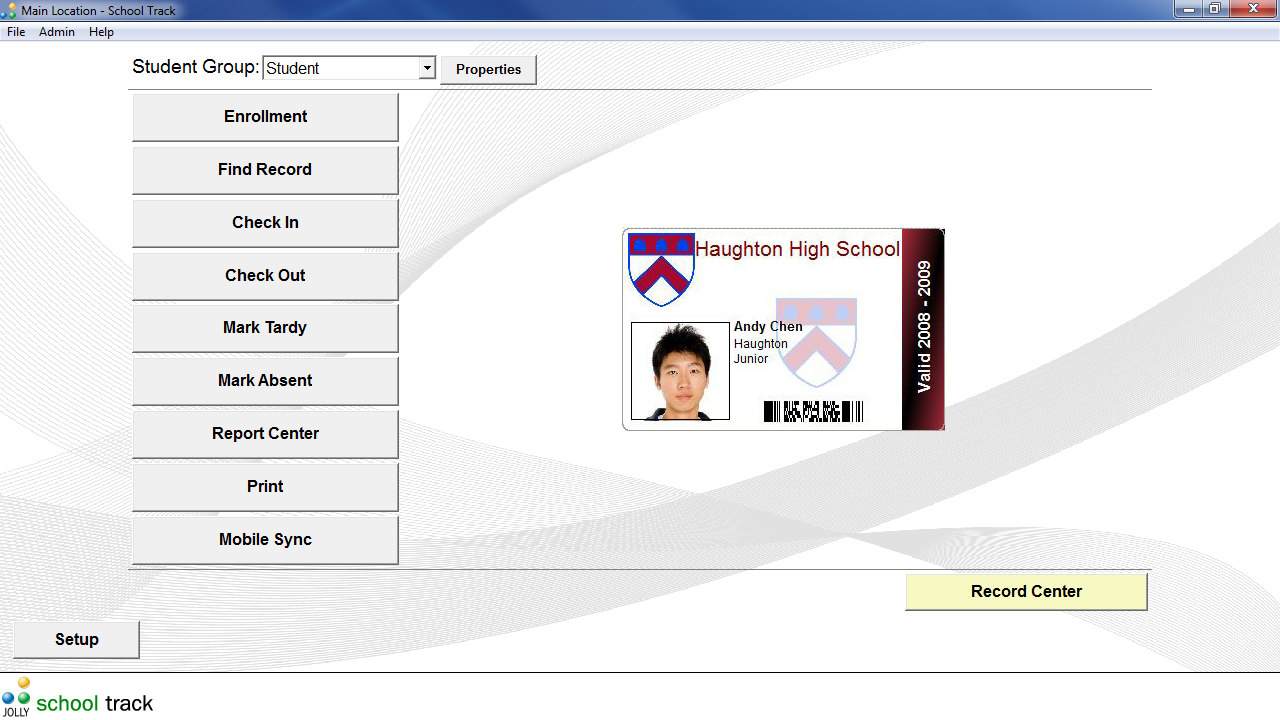Click the Mark Absent button
Screen dimensions: 1280x720
coord(265,381)
